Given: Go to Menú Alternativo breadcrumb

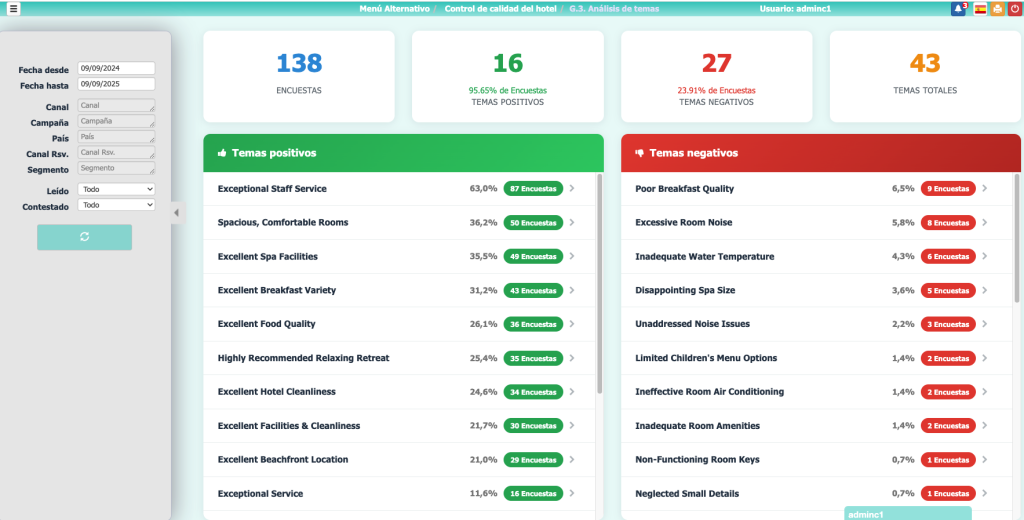Looking at the screenshot, I should (394, 8).
